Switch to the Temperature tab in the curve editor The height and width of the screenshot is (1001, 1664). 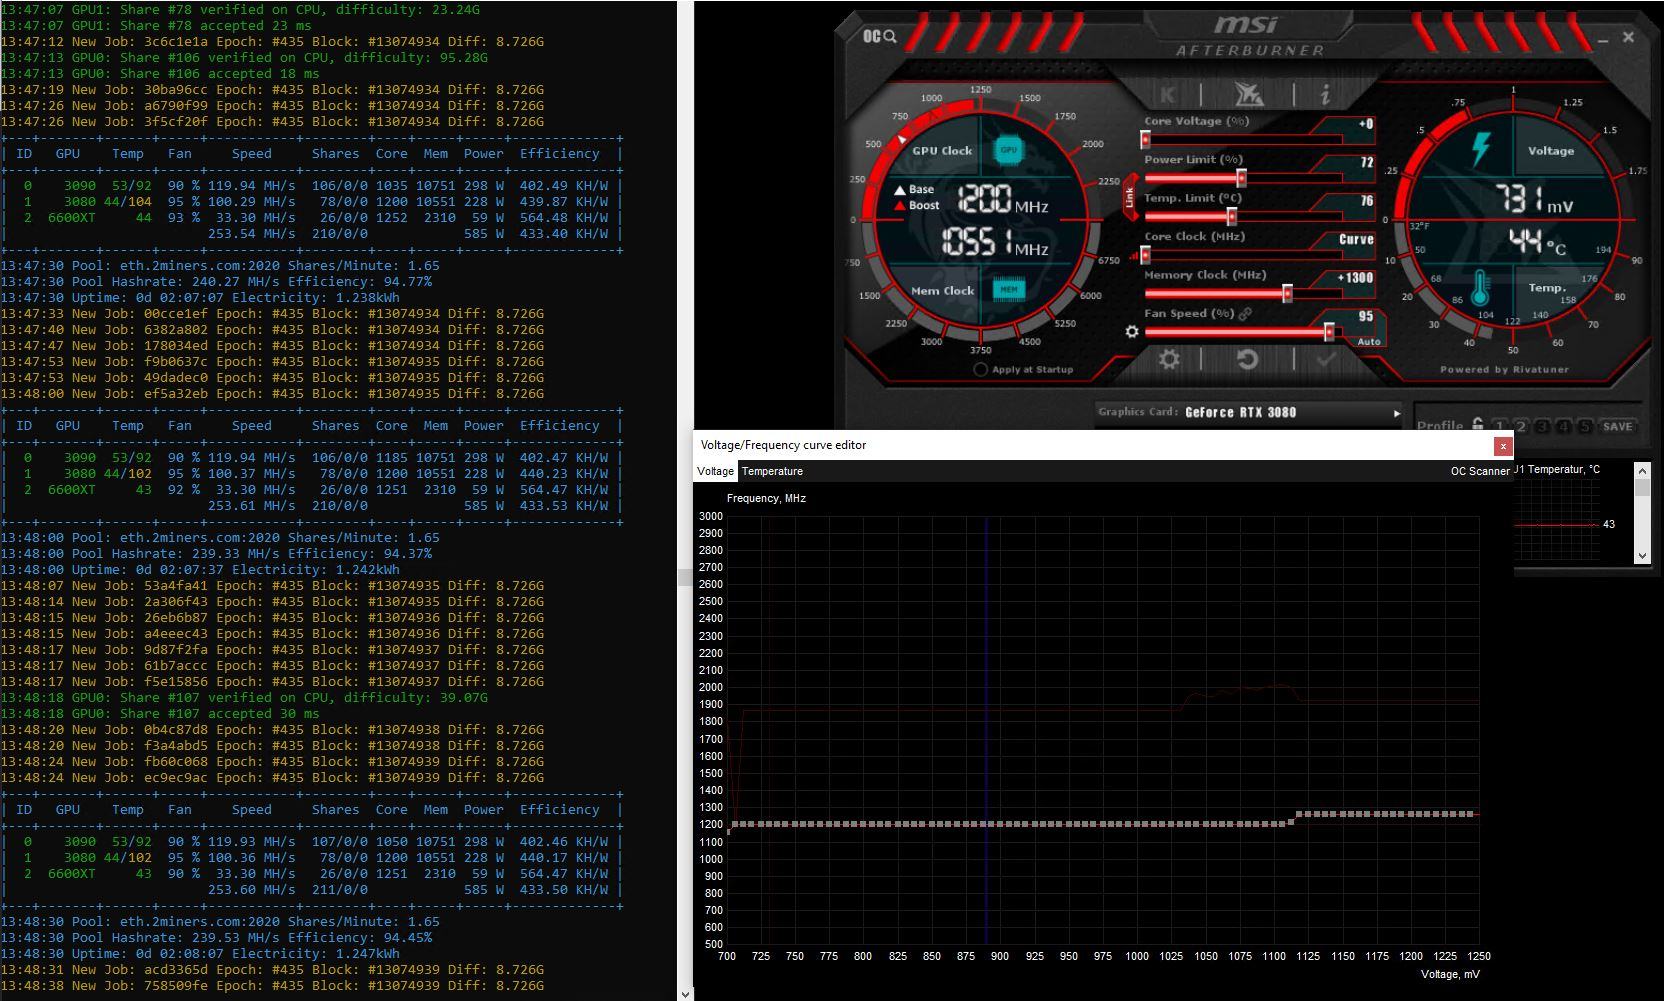[772, 471]
